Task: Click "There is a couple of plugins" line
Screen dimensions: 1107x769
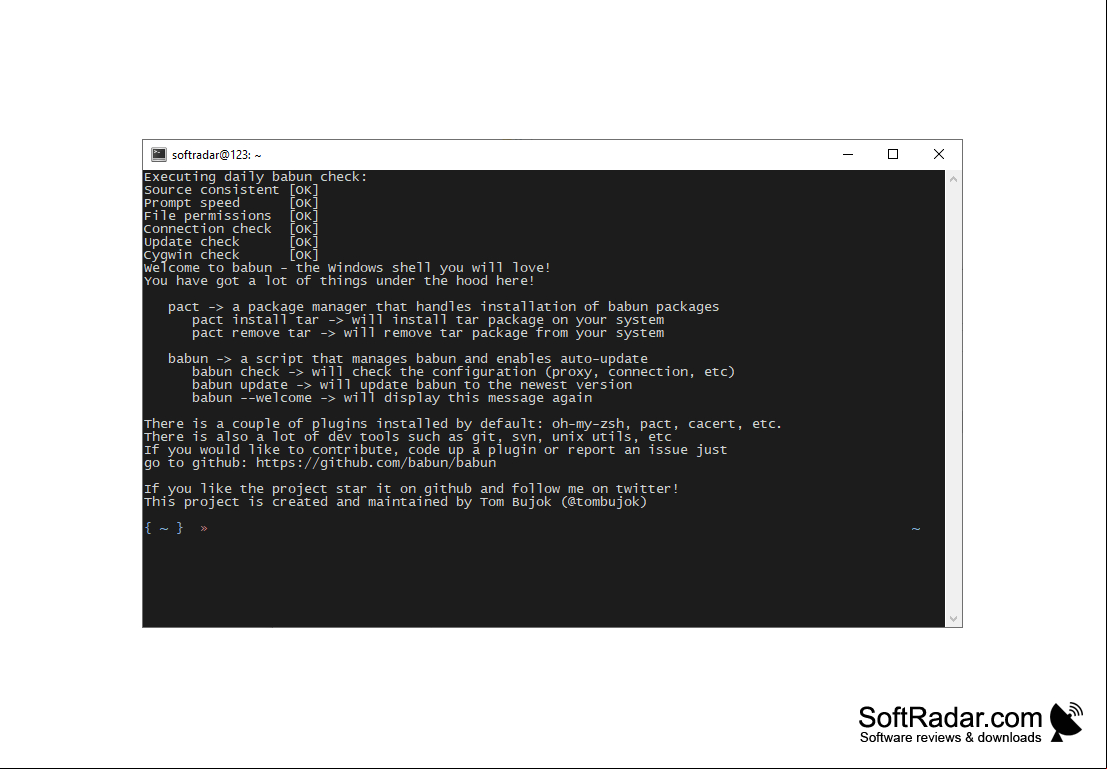Action: (x=463, y=424)
